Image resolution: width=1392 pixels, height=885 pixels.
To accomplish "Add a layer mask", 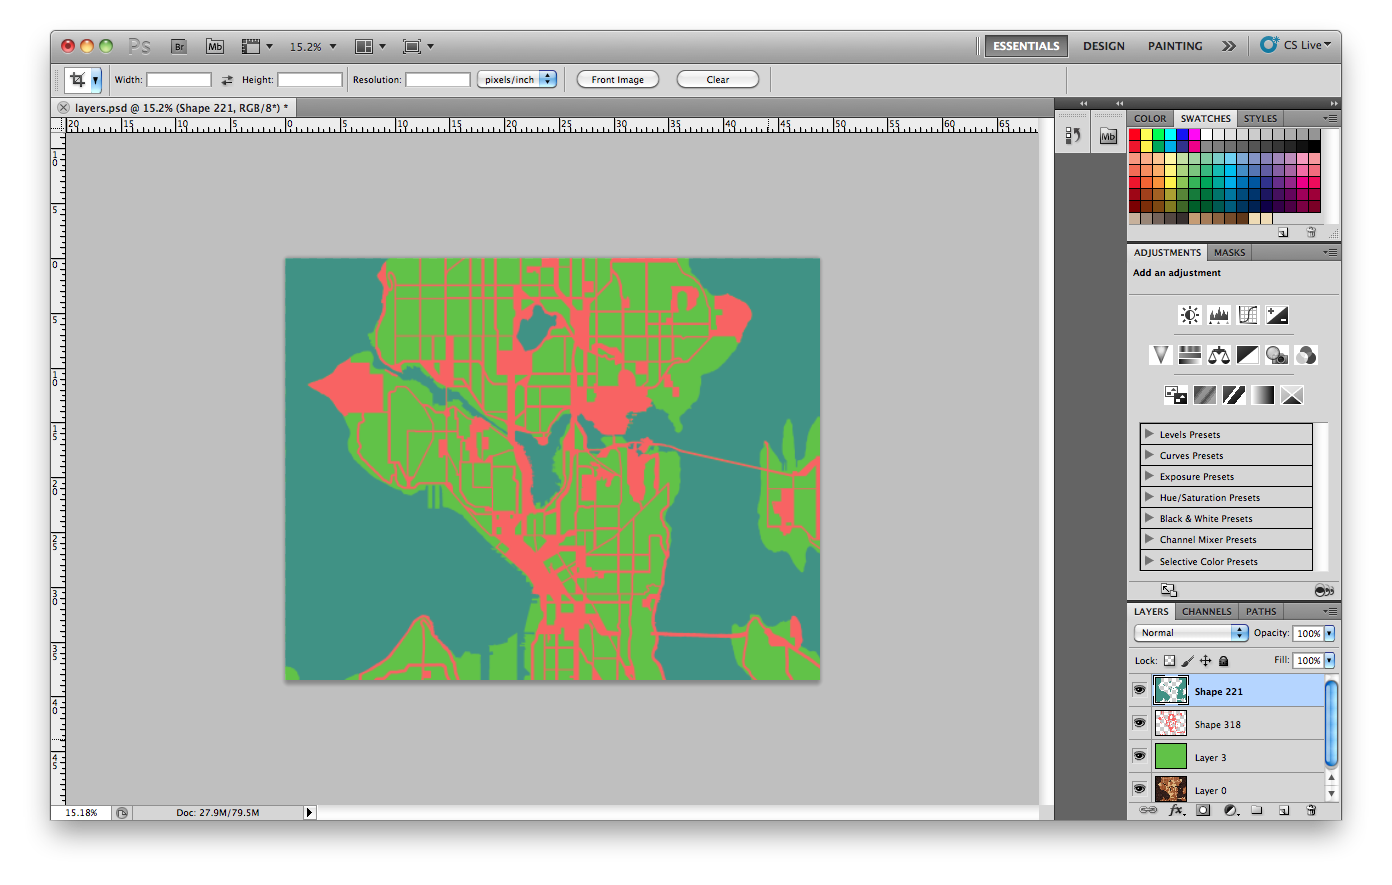I will 1203,810.
